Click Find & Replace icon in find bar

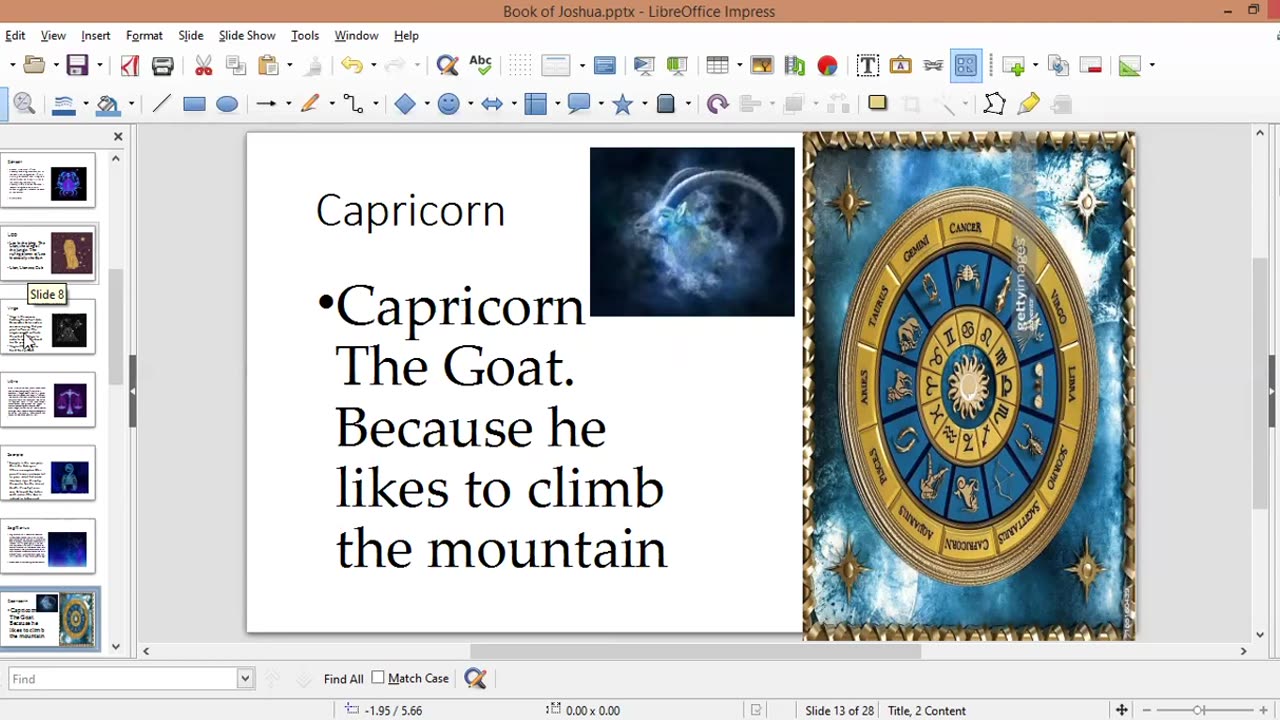pos(475,679)
